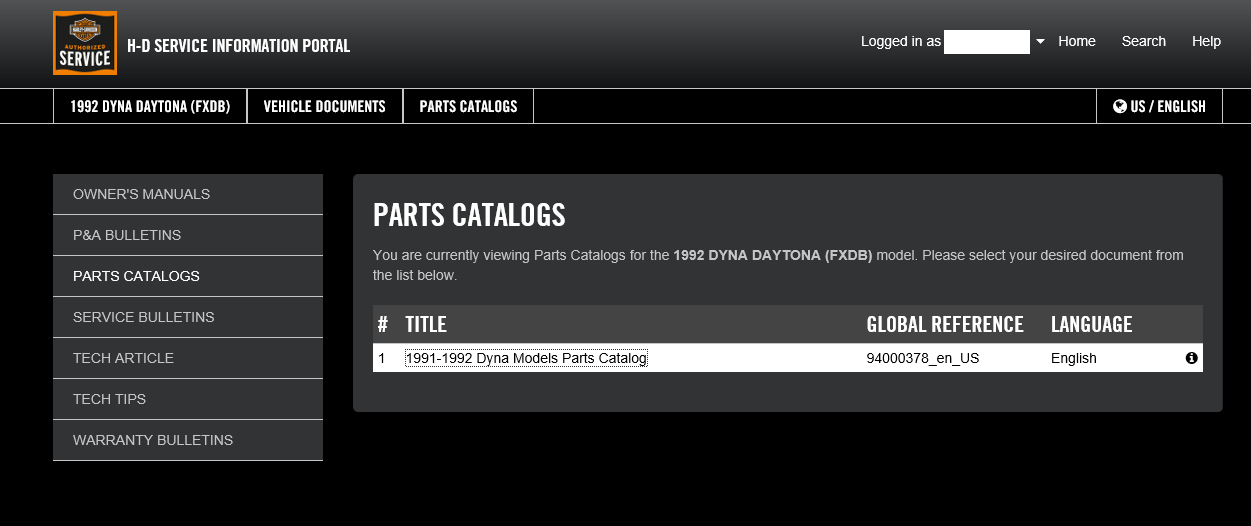Go to Home in top navigation

click(x=1077, y=41)
